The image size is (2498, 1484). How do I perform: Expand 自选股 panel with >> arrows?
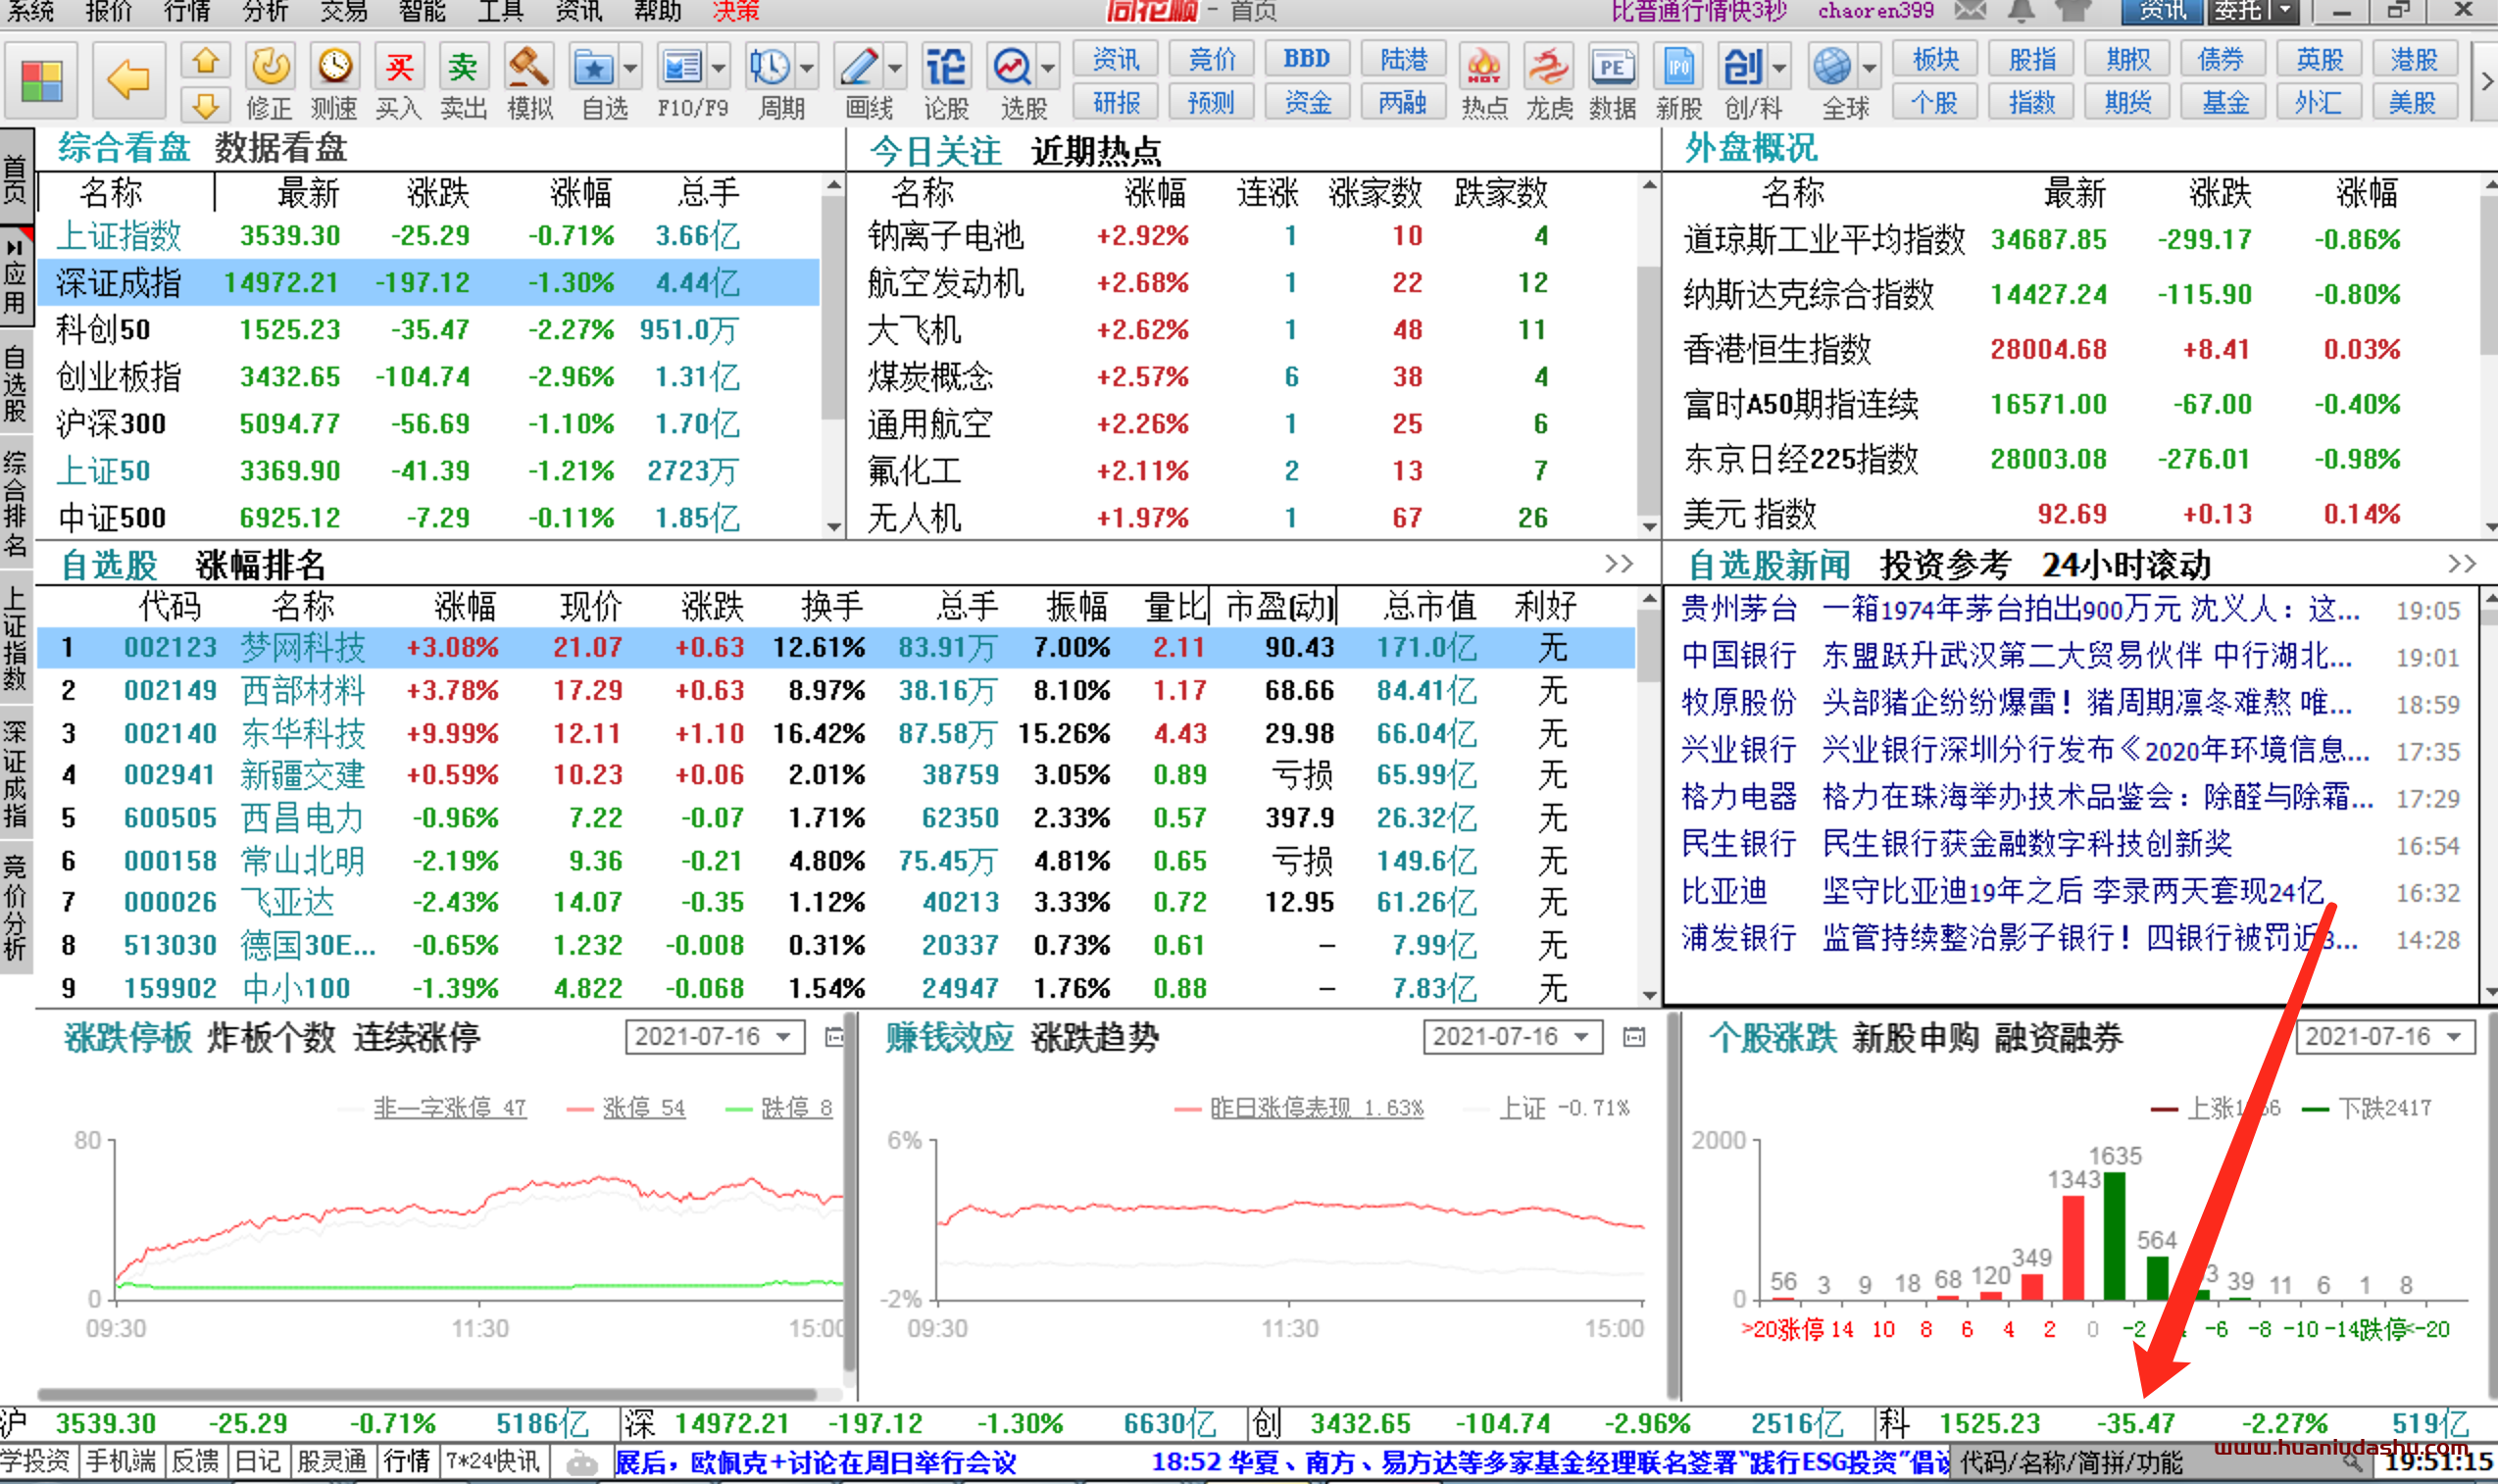(x=1619, y=564)
